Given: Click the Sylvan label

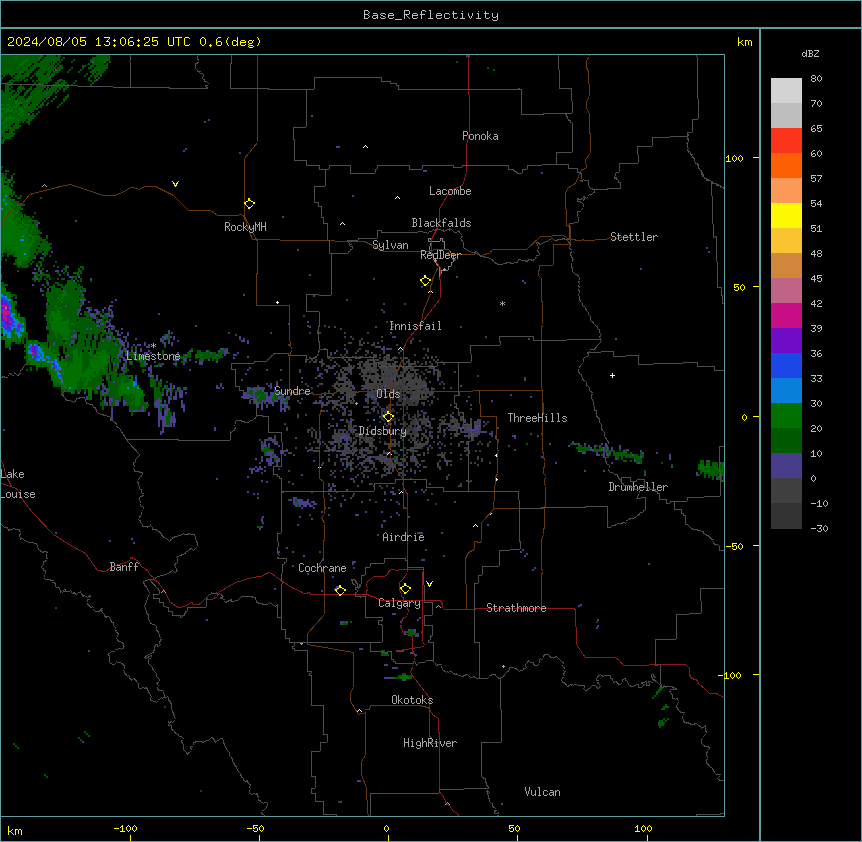Looking at the screenshot, I should coord(390,245).
